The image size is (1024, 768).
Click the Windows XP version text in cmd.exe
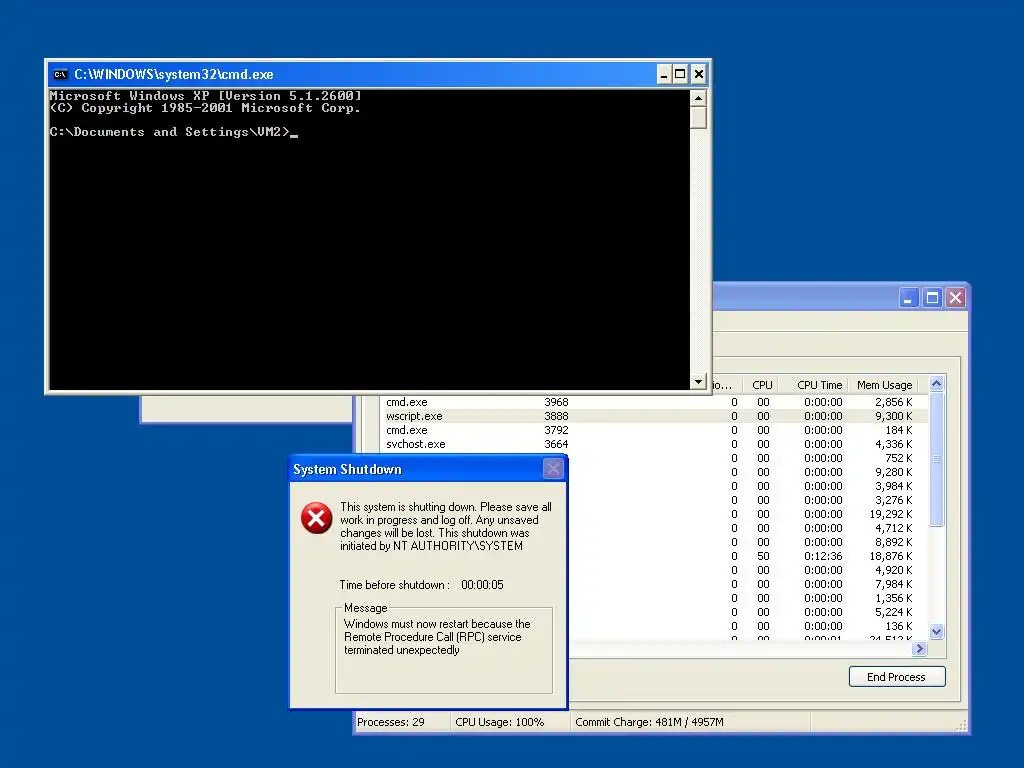coord(205,96)
